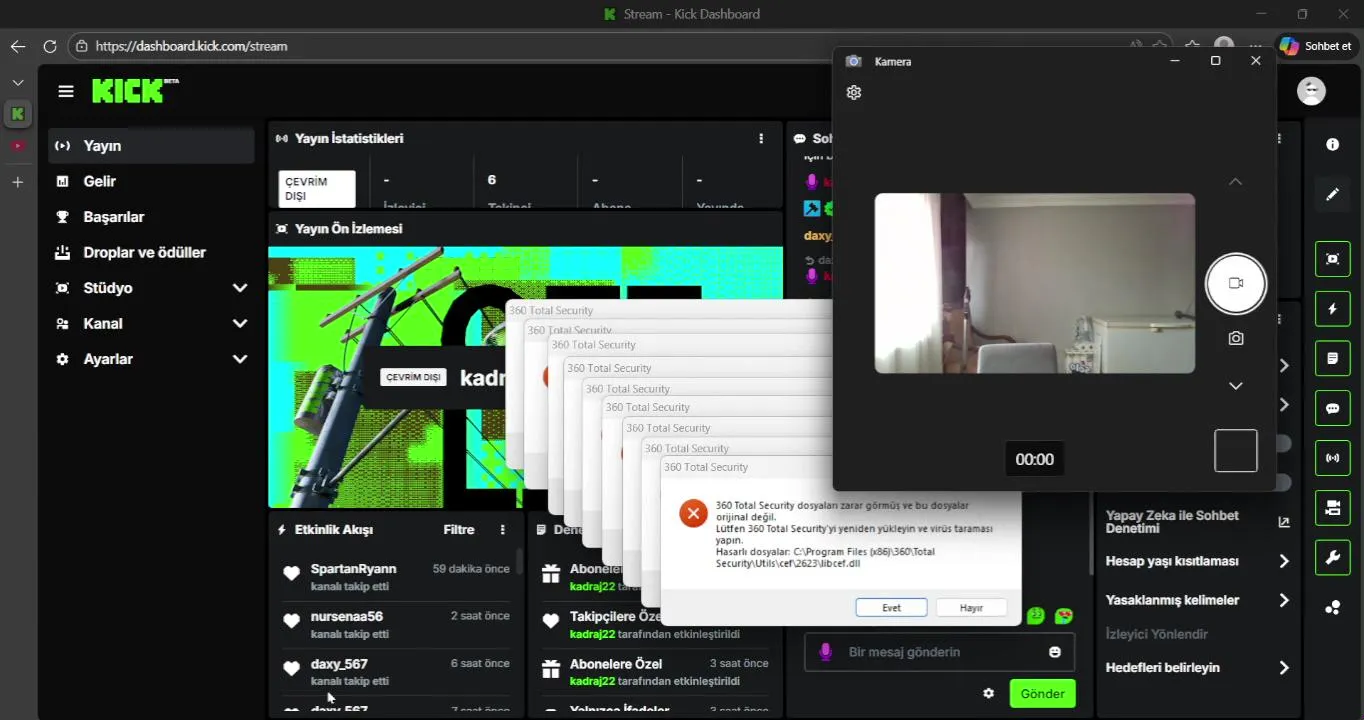Click the wrench tools icon
1364x720 pixels.
coord(1332,557)
